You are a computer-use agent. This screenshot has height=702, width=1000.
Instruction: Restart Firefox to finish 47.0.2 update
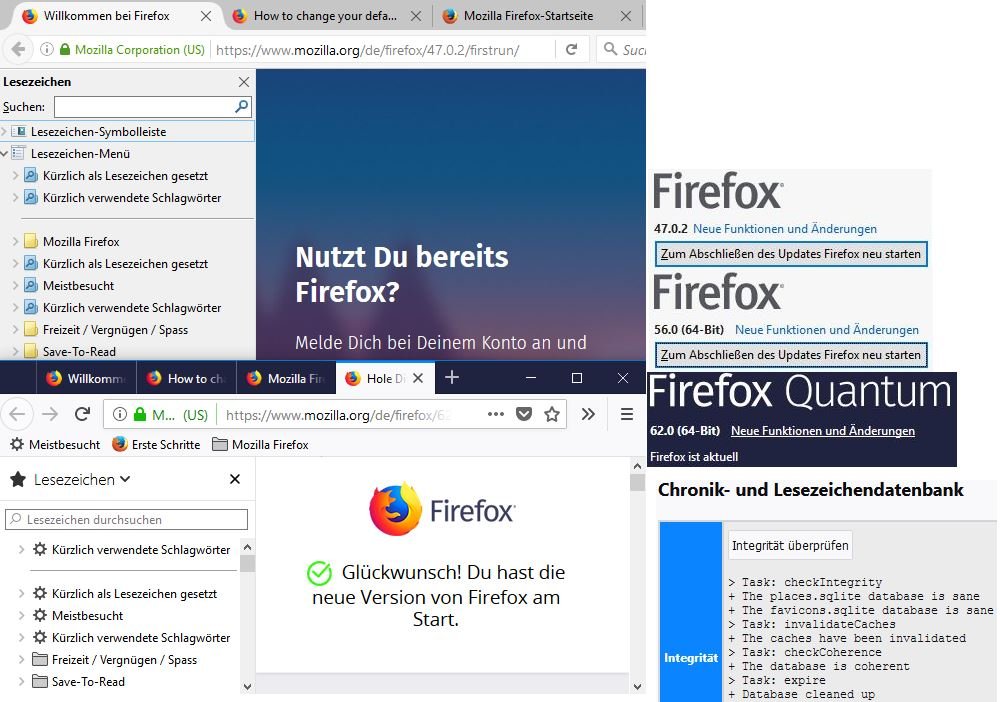click(791, 254)
